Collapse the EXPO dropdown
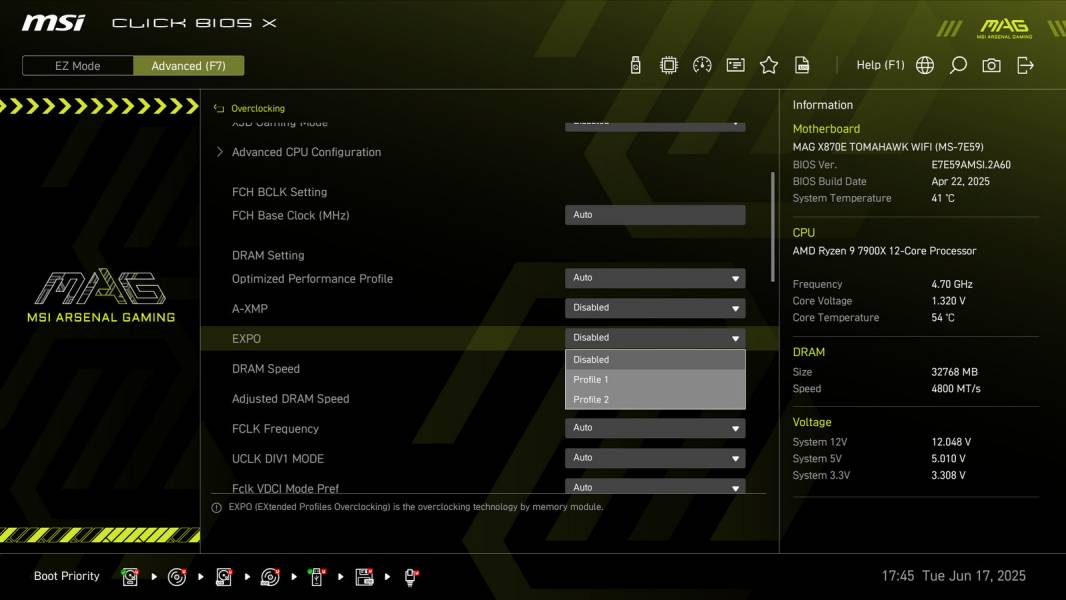Viewport: 1066px width, 600px height. pos(655,338)
